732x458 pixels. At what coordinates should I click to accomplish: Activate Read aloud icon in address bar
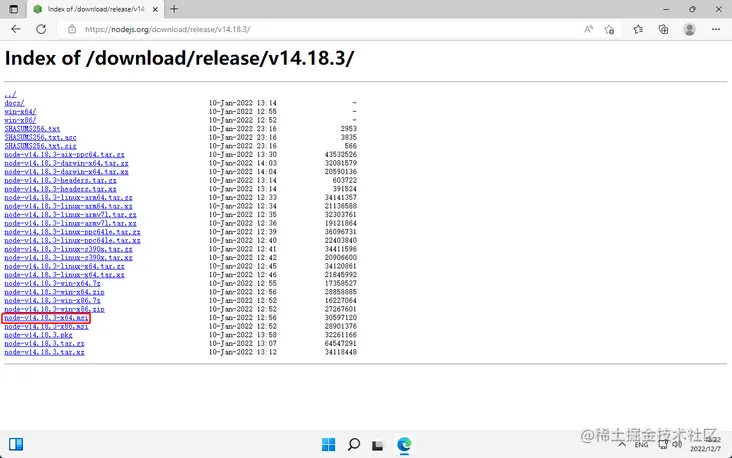(x=588, y=29)
